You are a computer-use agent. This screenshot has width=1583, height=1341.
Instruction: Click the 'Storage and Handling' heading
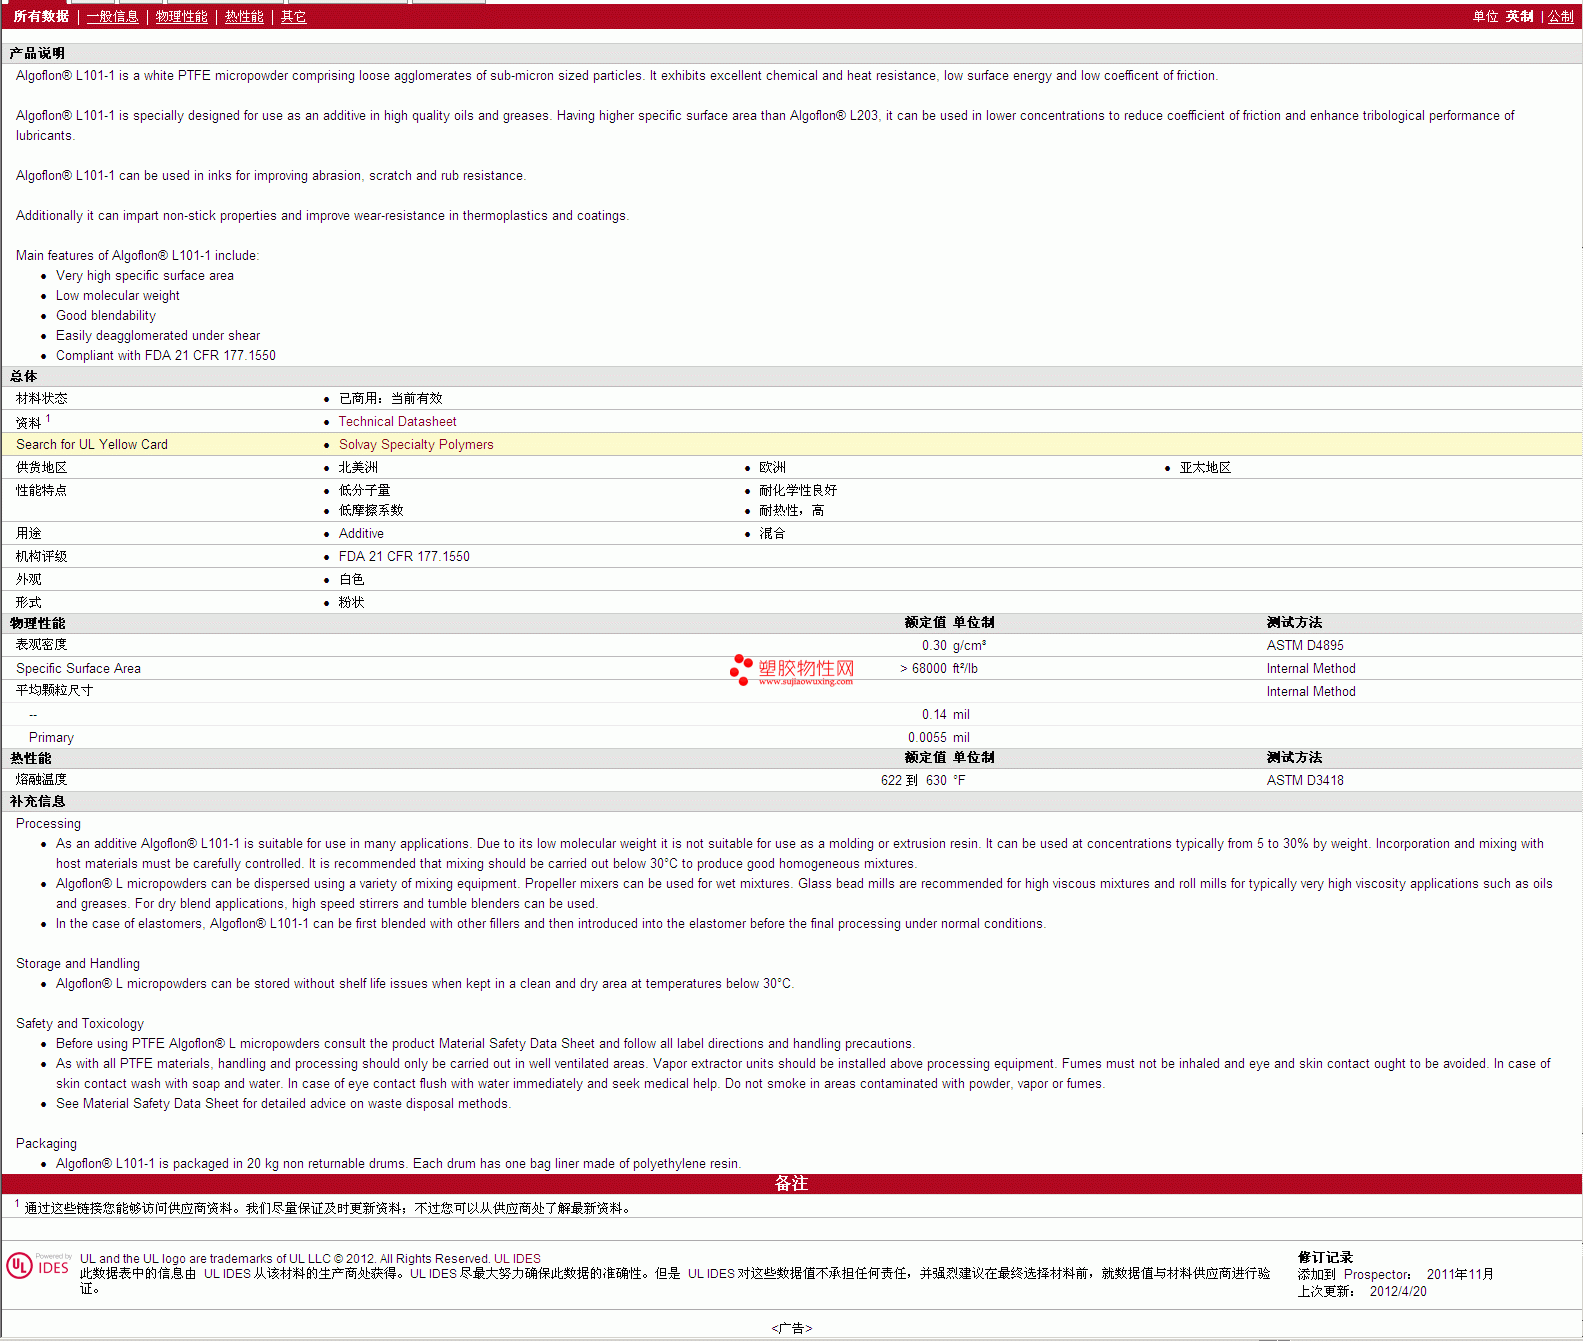click(78, 963)
